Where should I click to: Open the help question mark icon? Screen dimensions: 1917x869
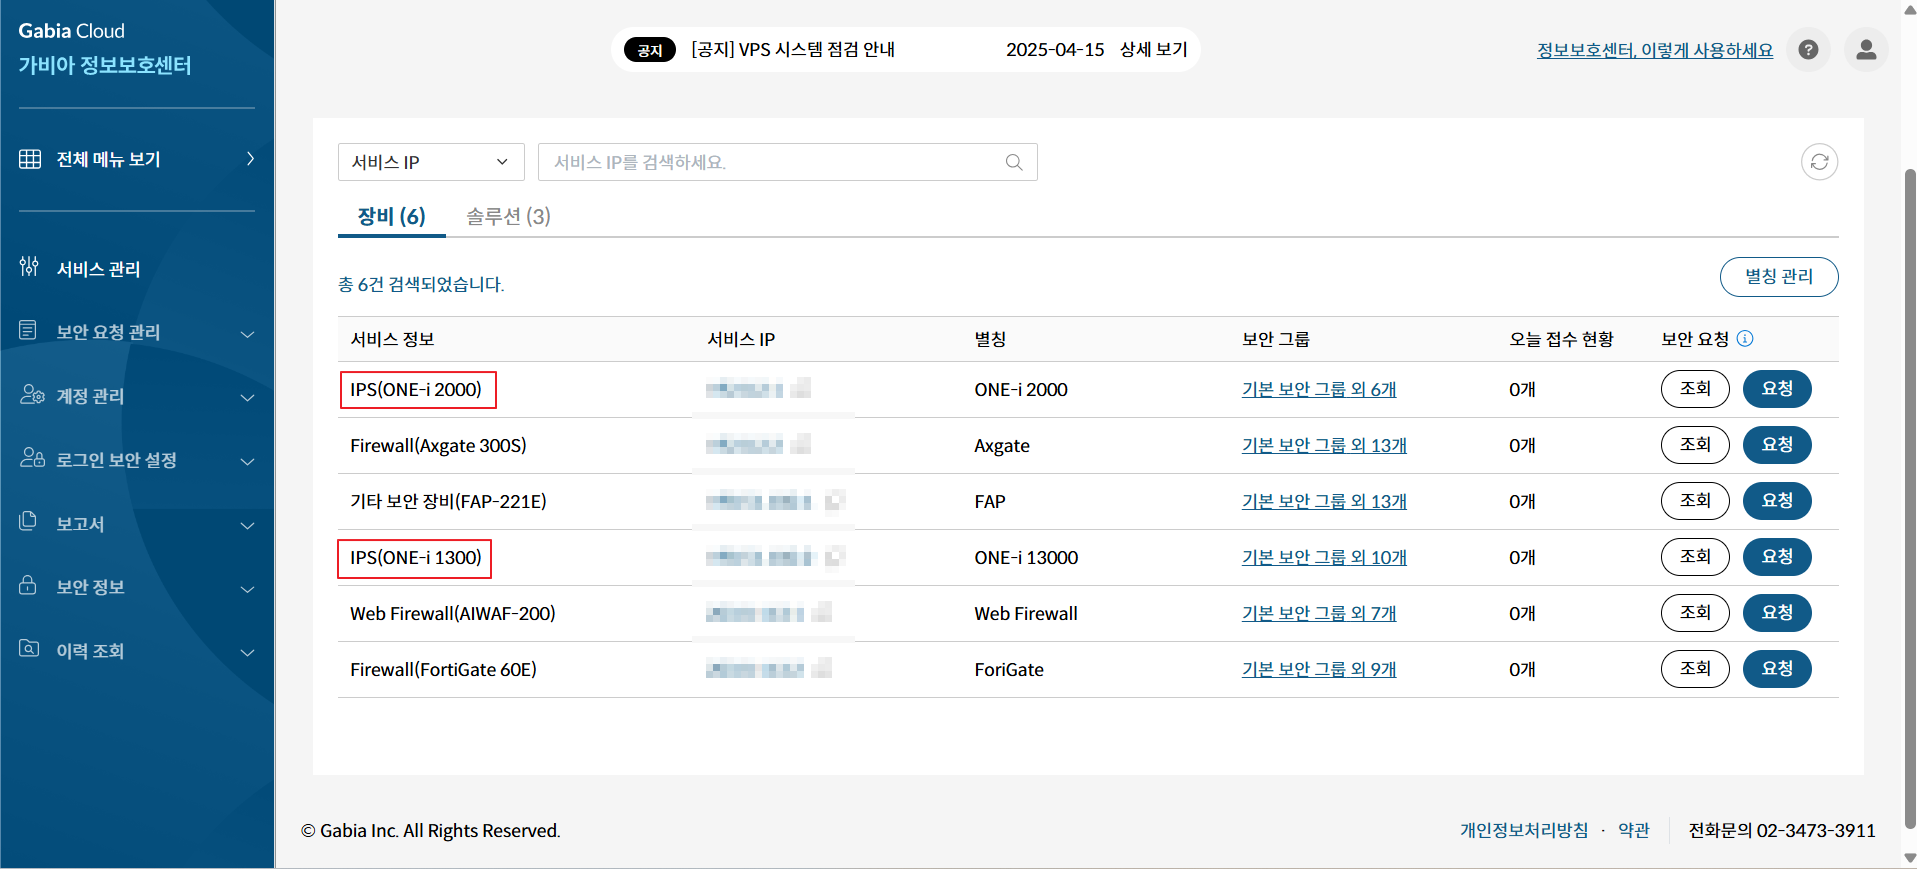(x=1808, y=50)
